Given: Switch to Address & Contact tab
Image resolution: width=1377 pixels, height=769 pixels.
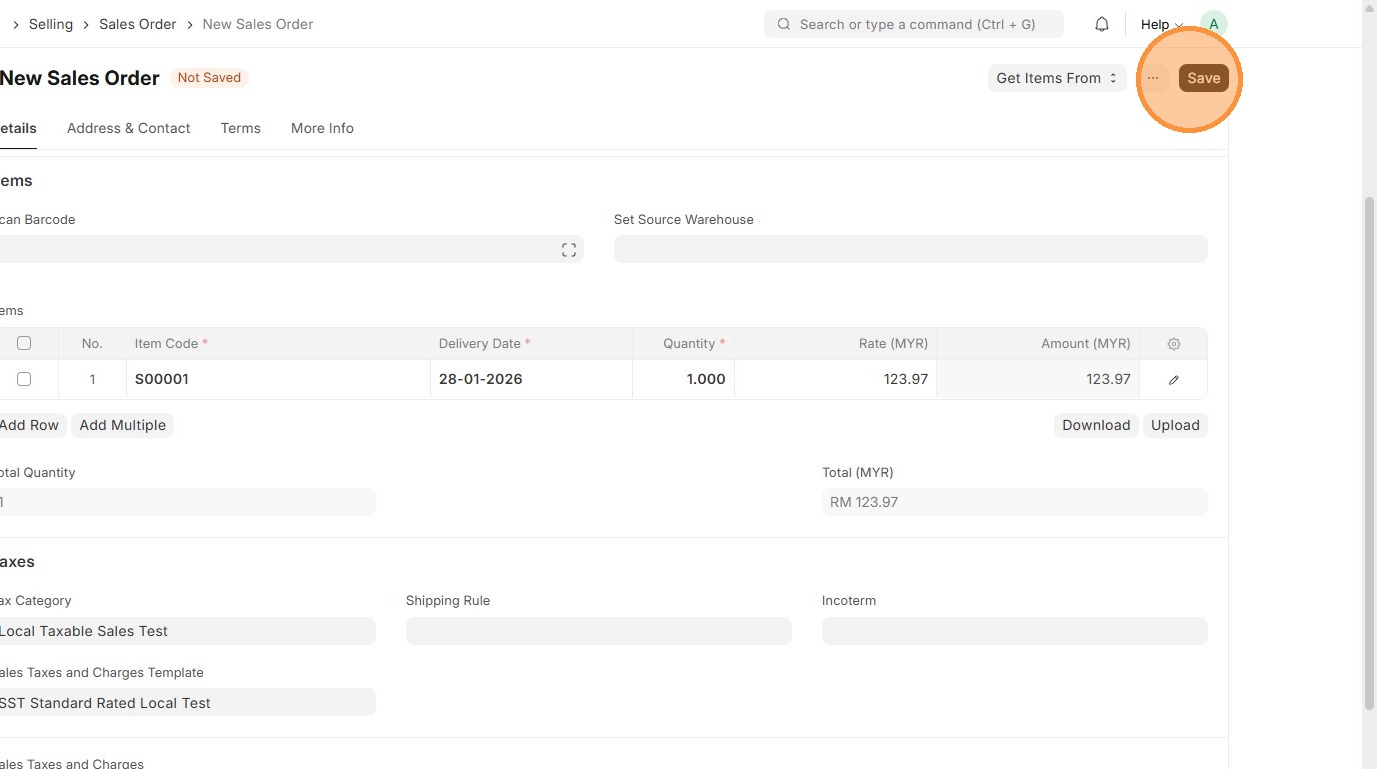Looking at the screenshot, I should coord(128,128).
